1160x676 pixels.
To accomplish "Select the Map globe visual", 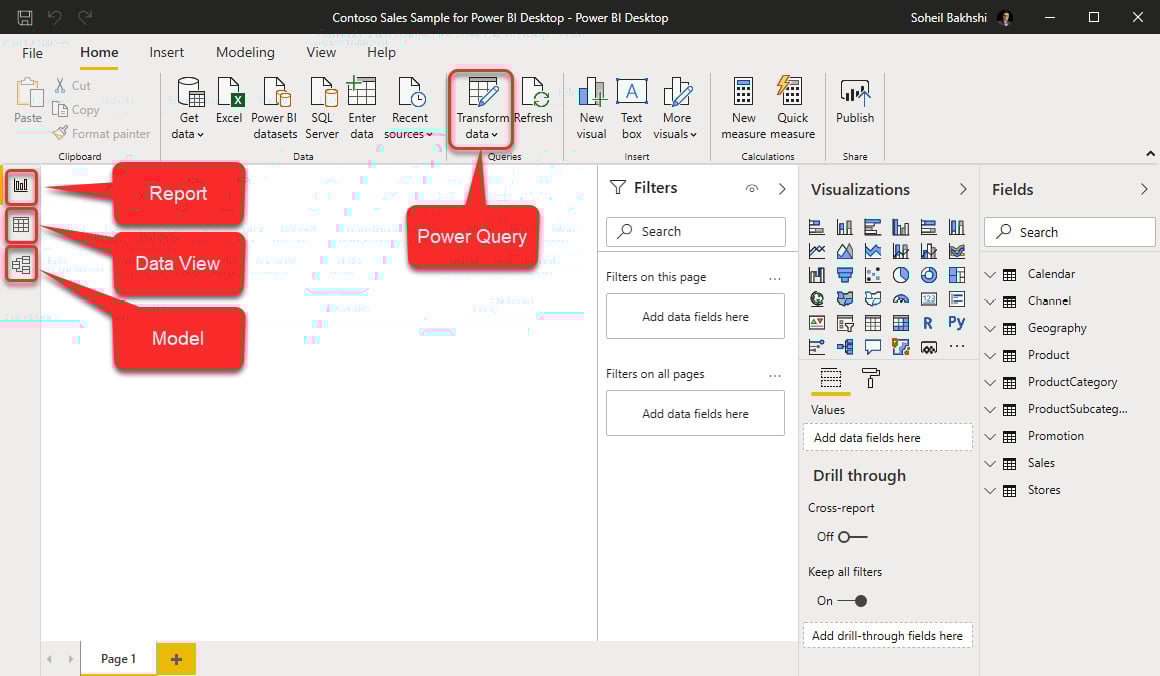I will pyautogui.click(x=817, y=299).
